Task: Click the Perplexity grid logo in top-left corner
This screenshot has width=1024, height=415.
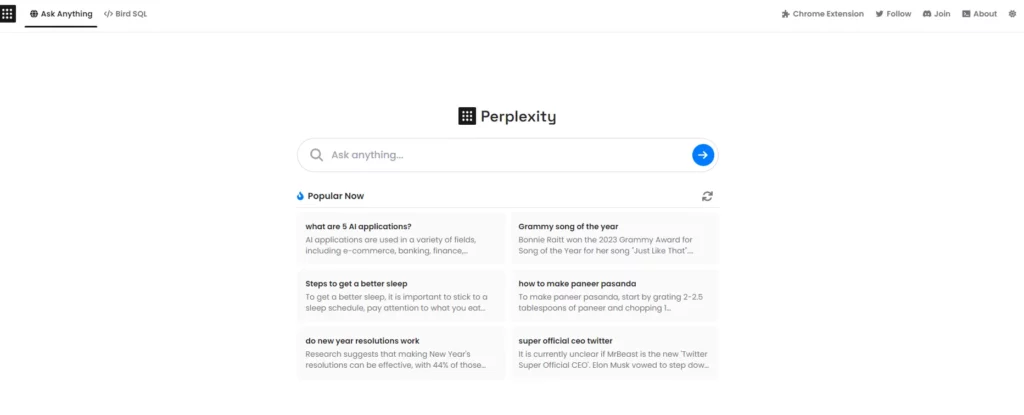Action: click(x=8, y=14)
